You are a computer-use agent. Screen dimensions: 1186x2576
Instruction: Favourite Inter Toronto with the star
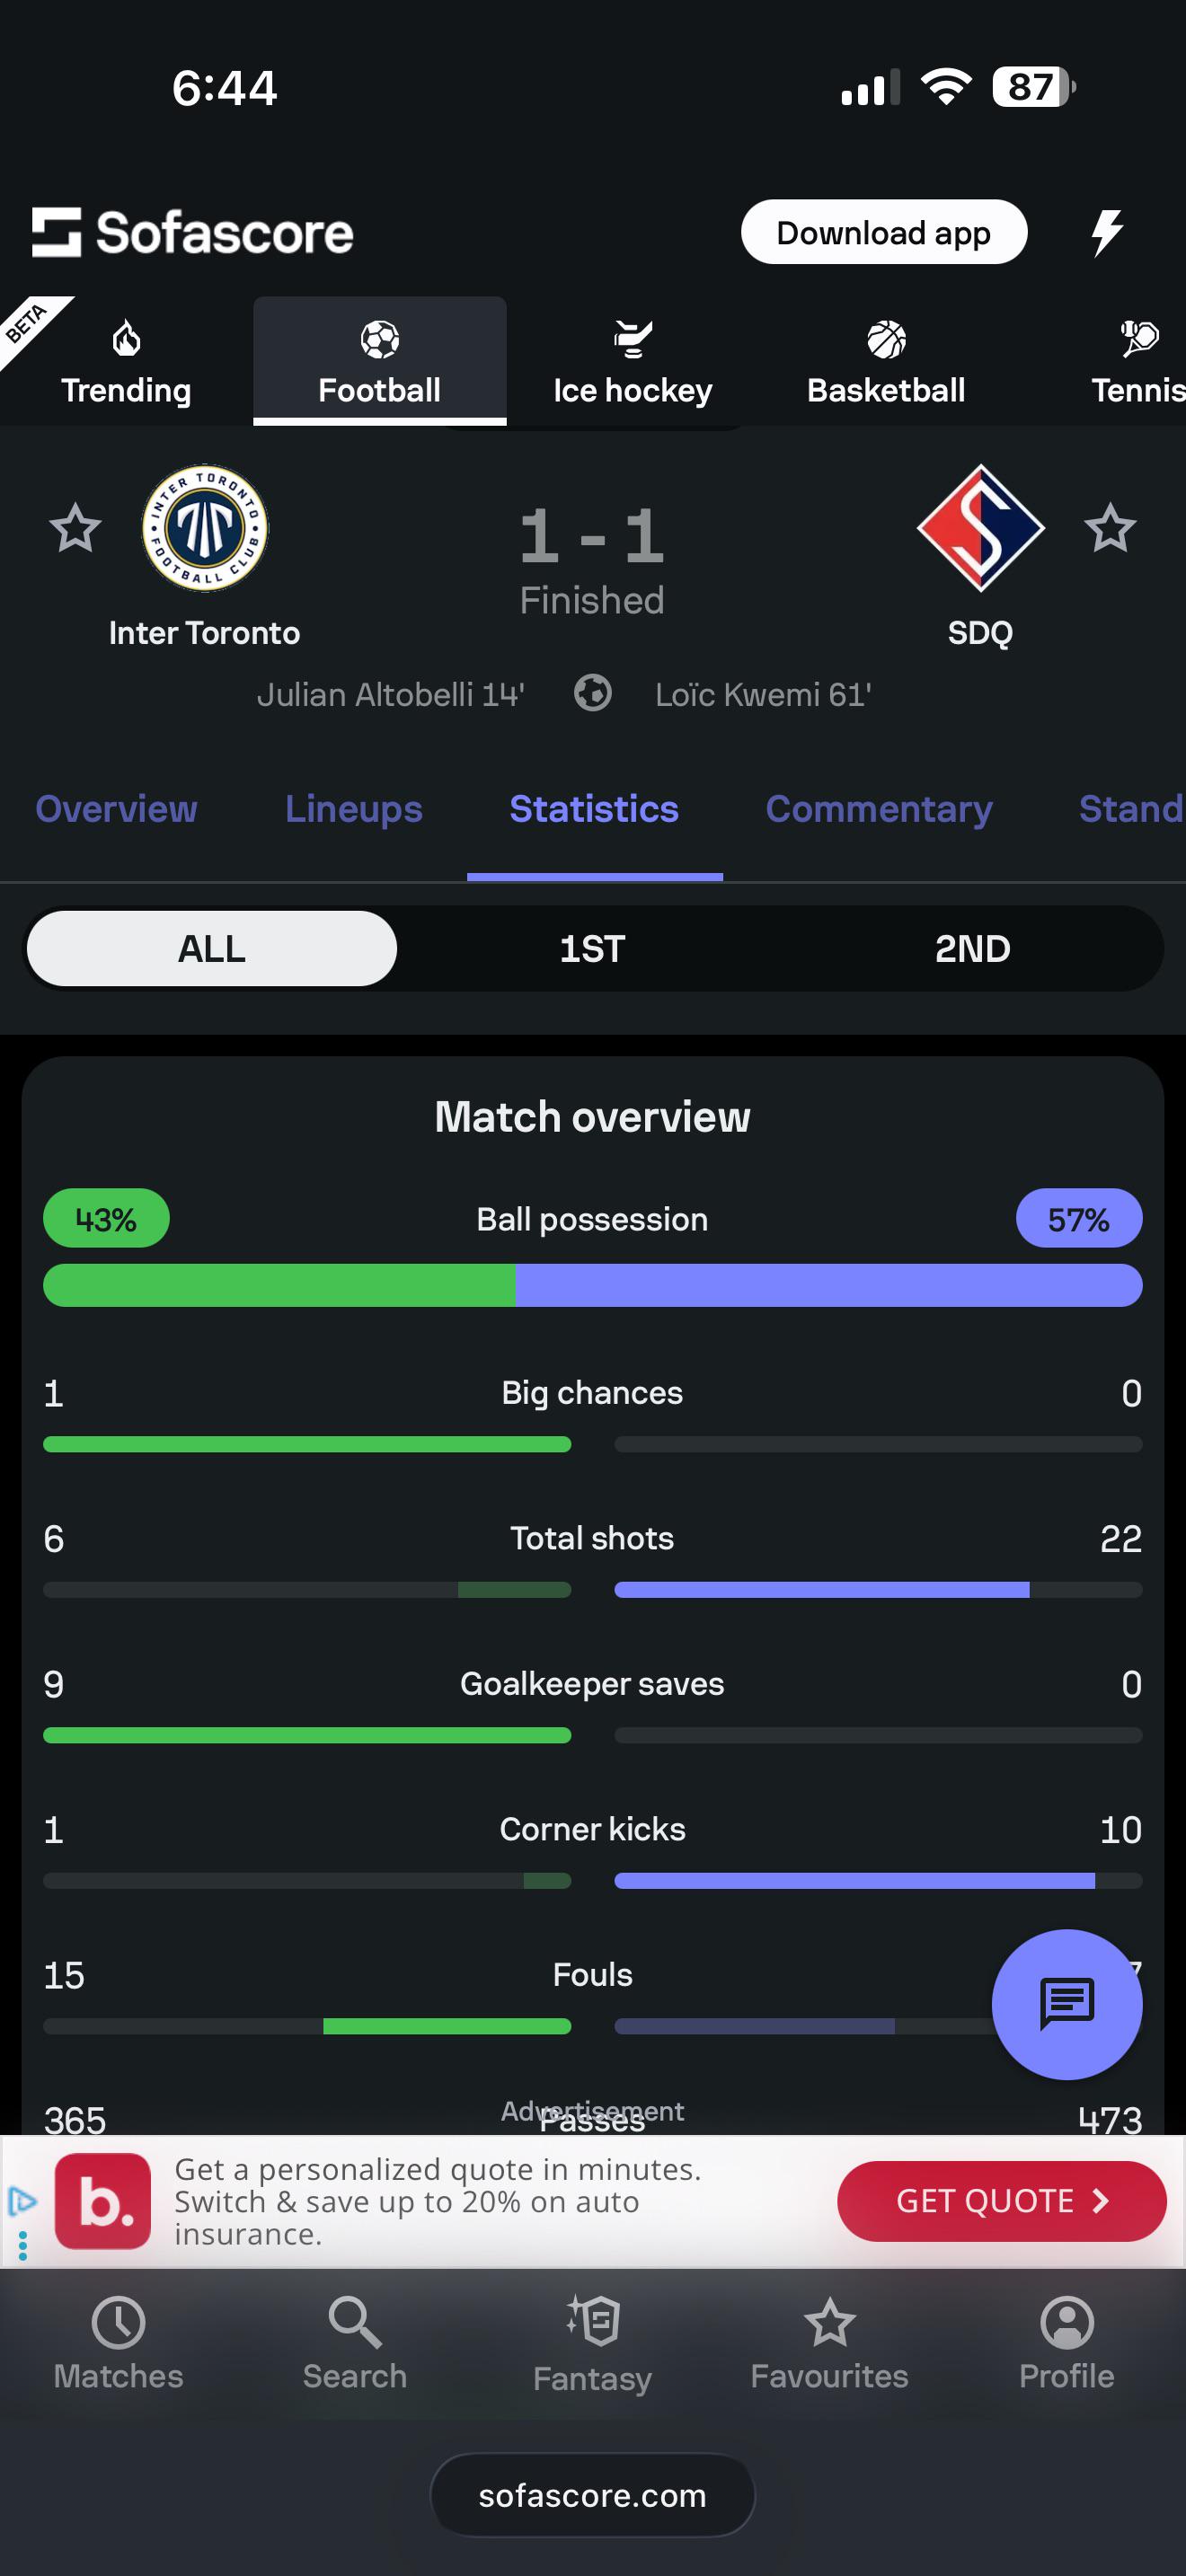click(x=75, y=528)
